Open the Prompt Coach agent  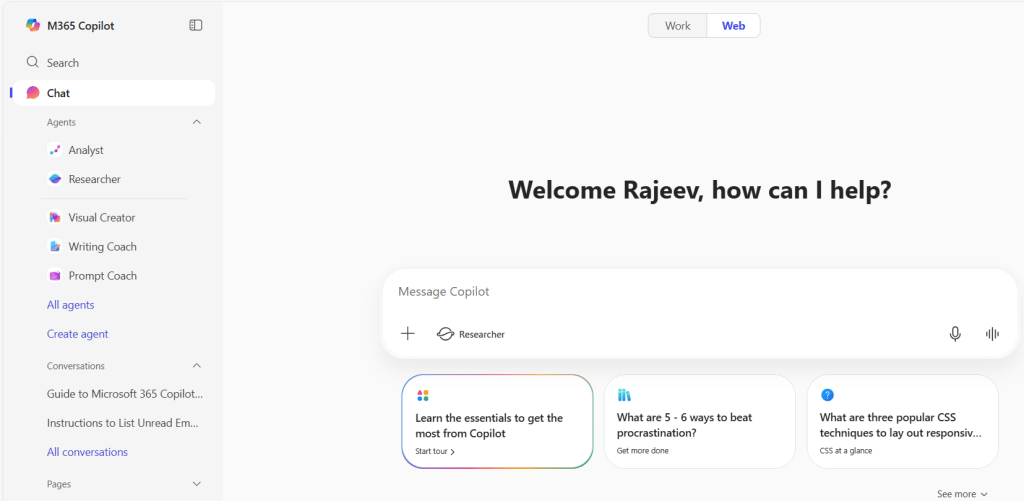[x=102, y=275]
